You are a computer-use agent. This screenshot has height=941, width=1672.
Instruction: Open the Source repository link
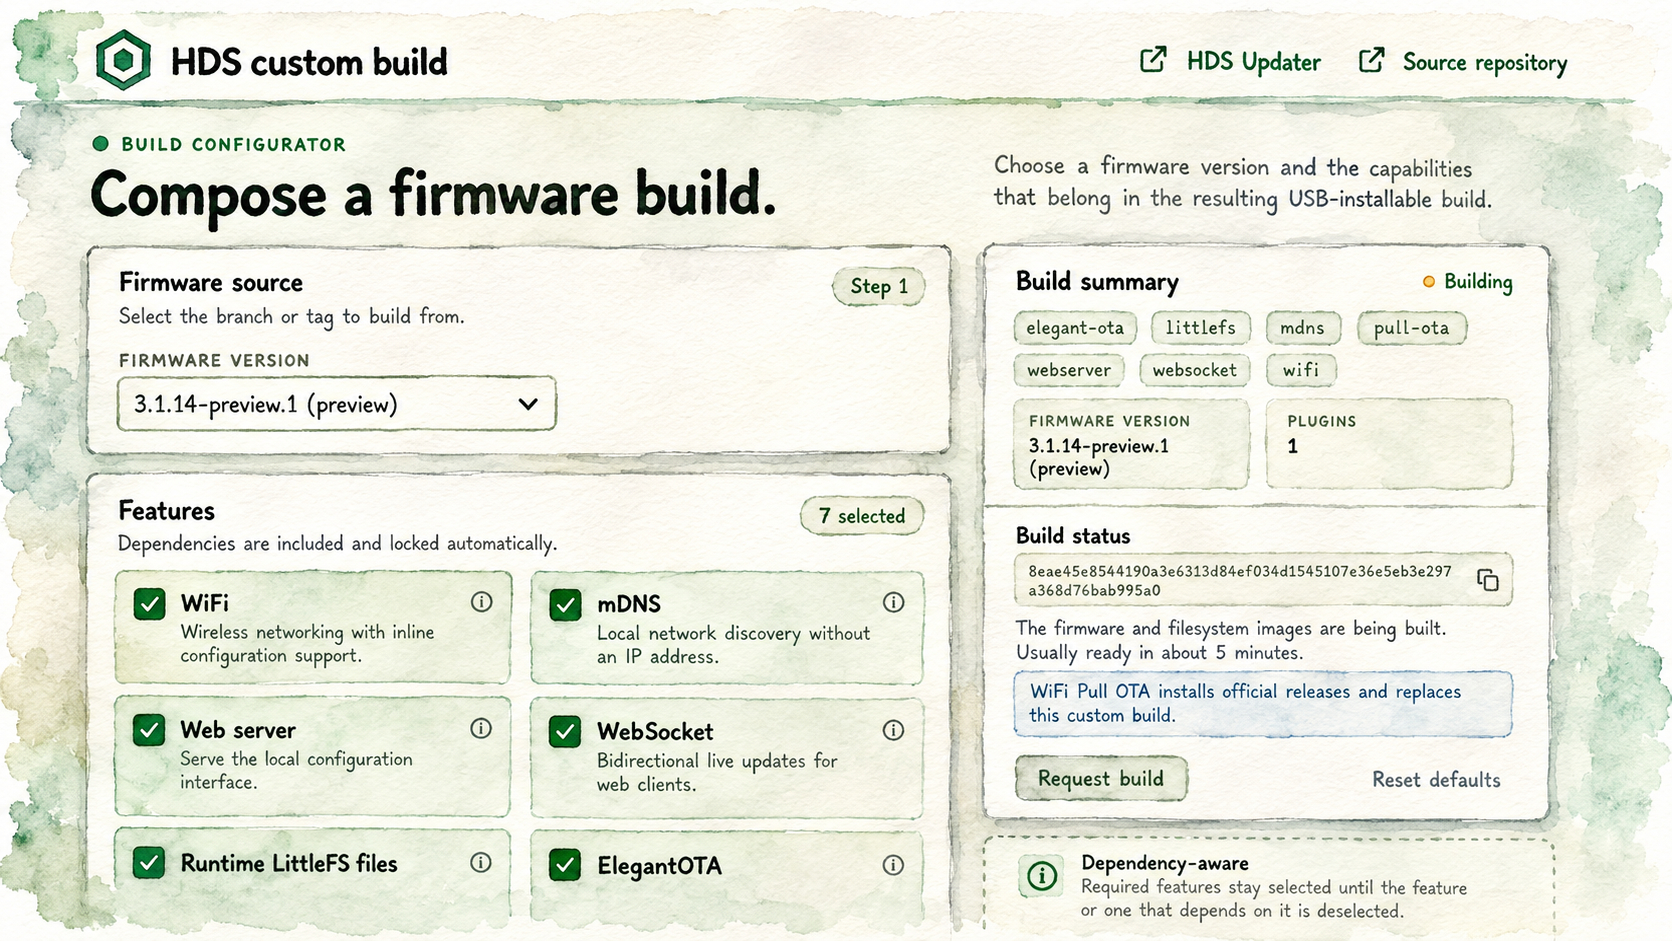tap(1462, 62)
